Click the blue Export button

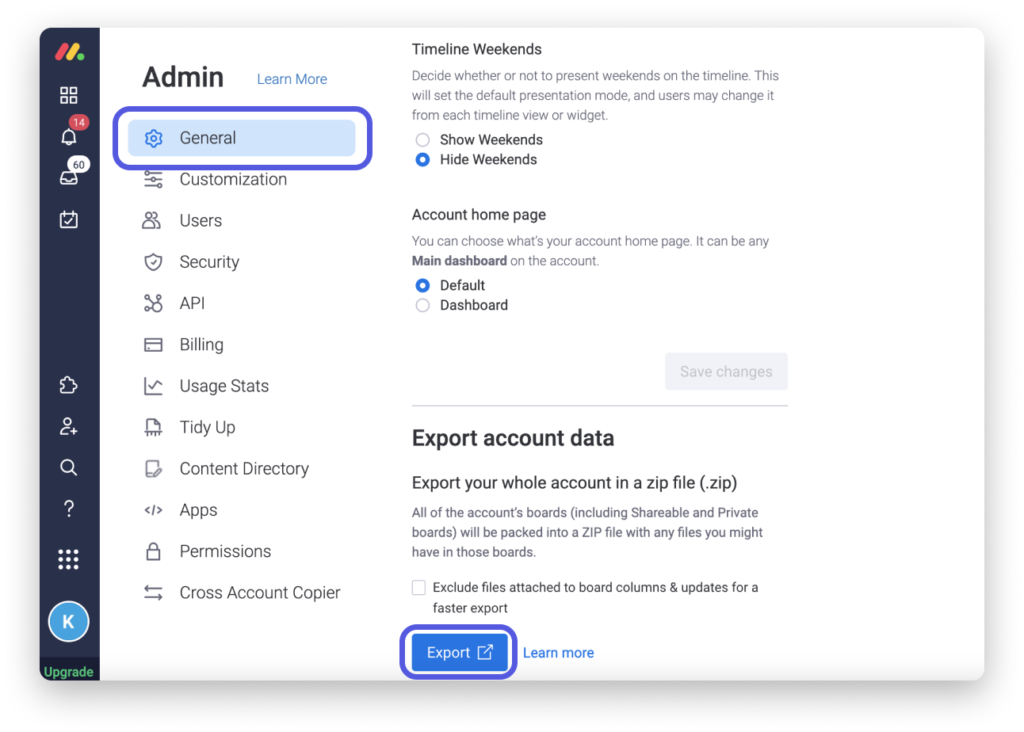[459, 653]
